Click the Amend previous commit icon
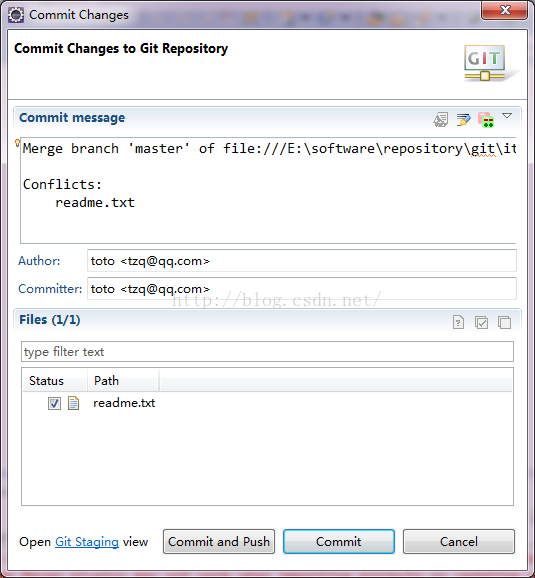535x578 pixels. (441, 120)
